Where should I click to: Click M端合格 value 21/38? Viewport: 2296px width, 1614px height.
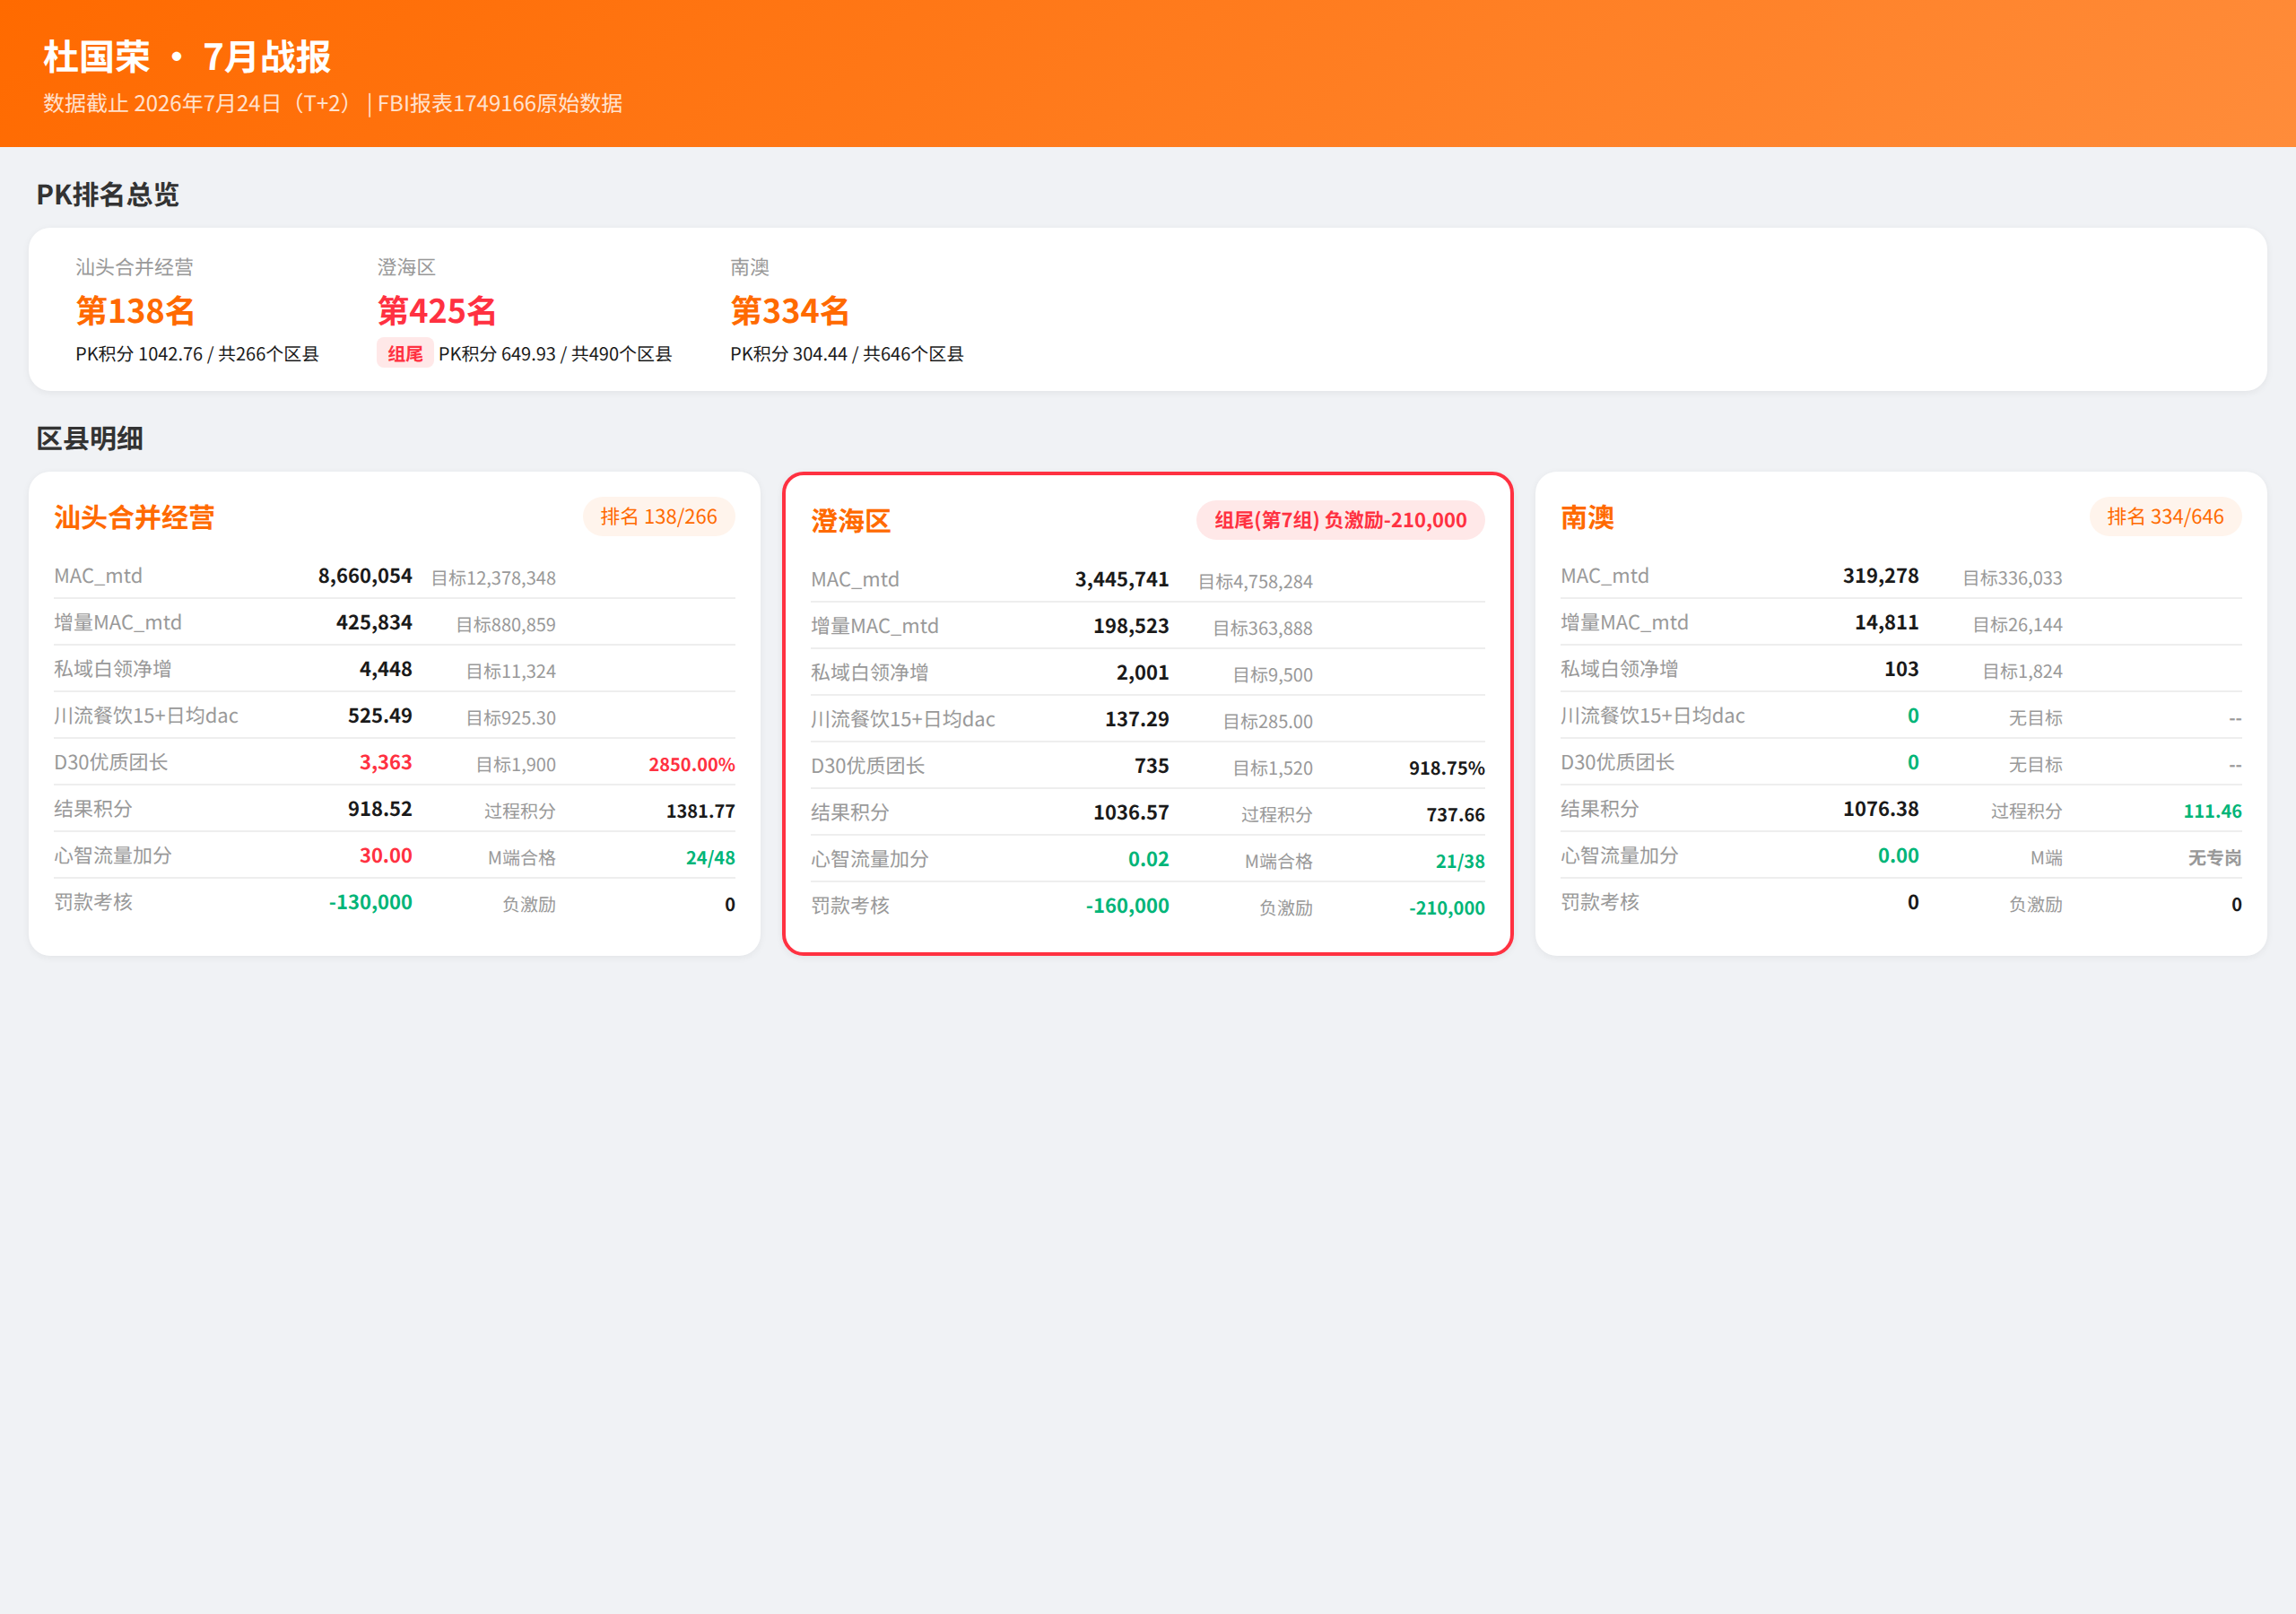pyautogui.click(x=1461, y=861)
